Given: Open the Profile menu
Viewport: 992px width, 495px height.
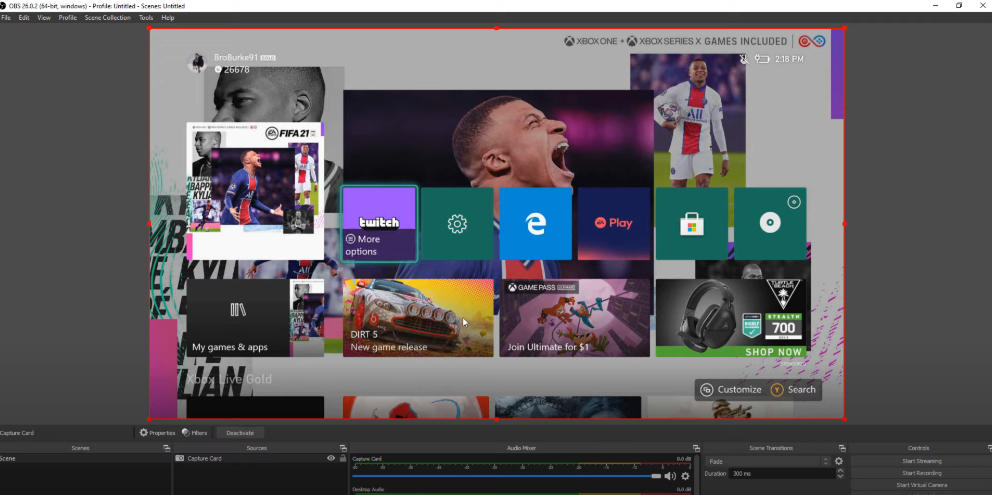Looking at the screenshot, I should coord(68,18).
